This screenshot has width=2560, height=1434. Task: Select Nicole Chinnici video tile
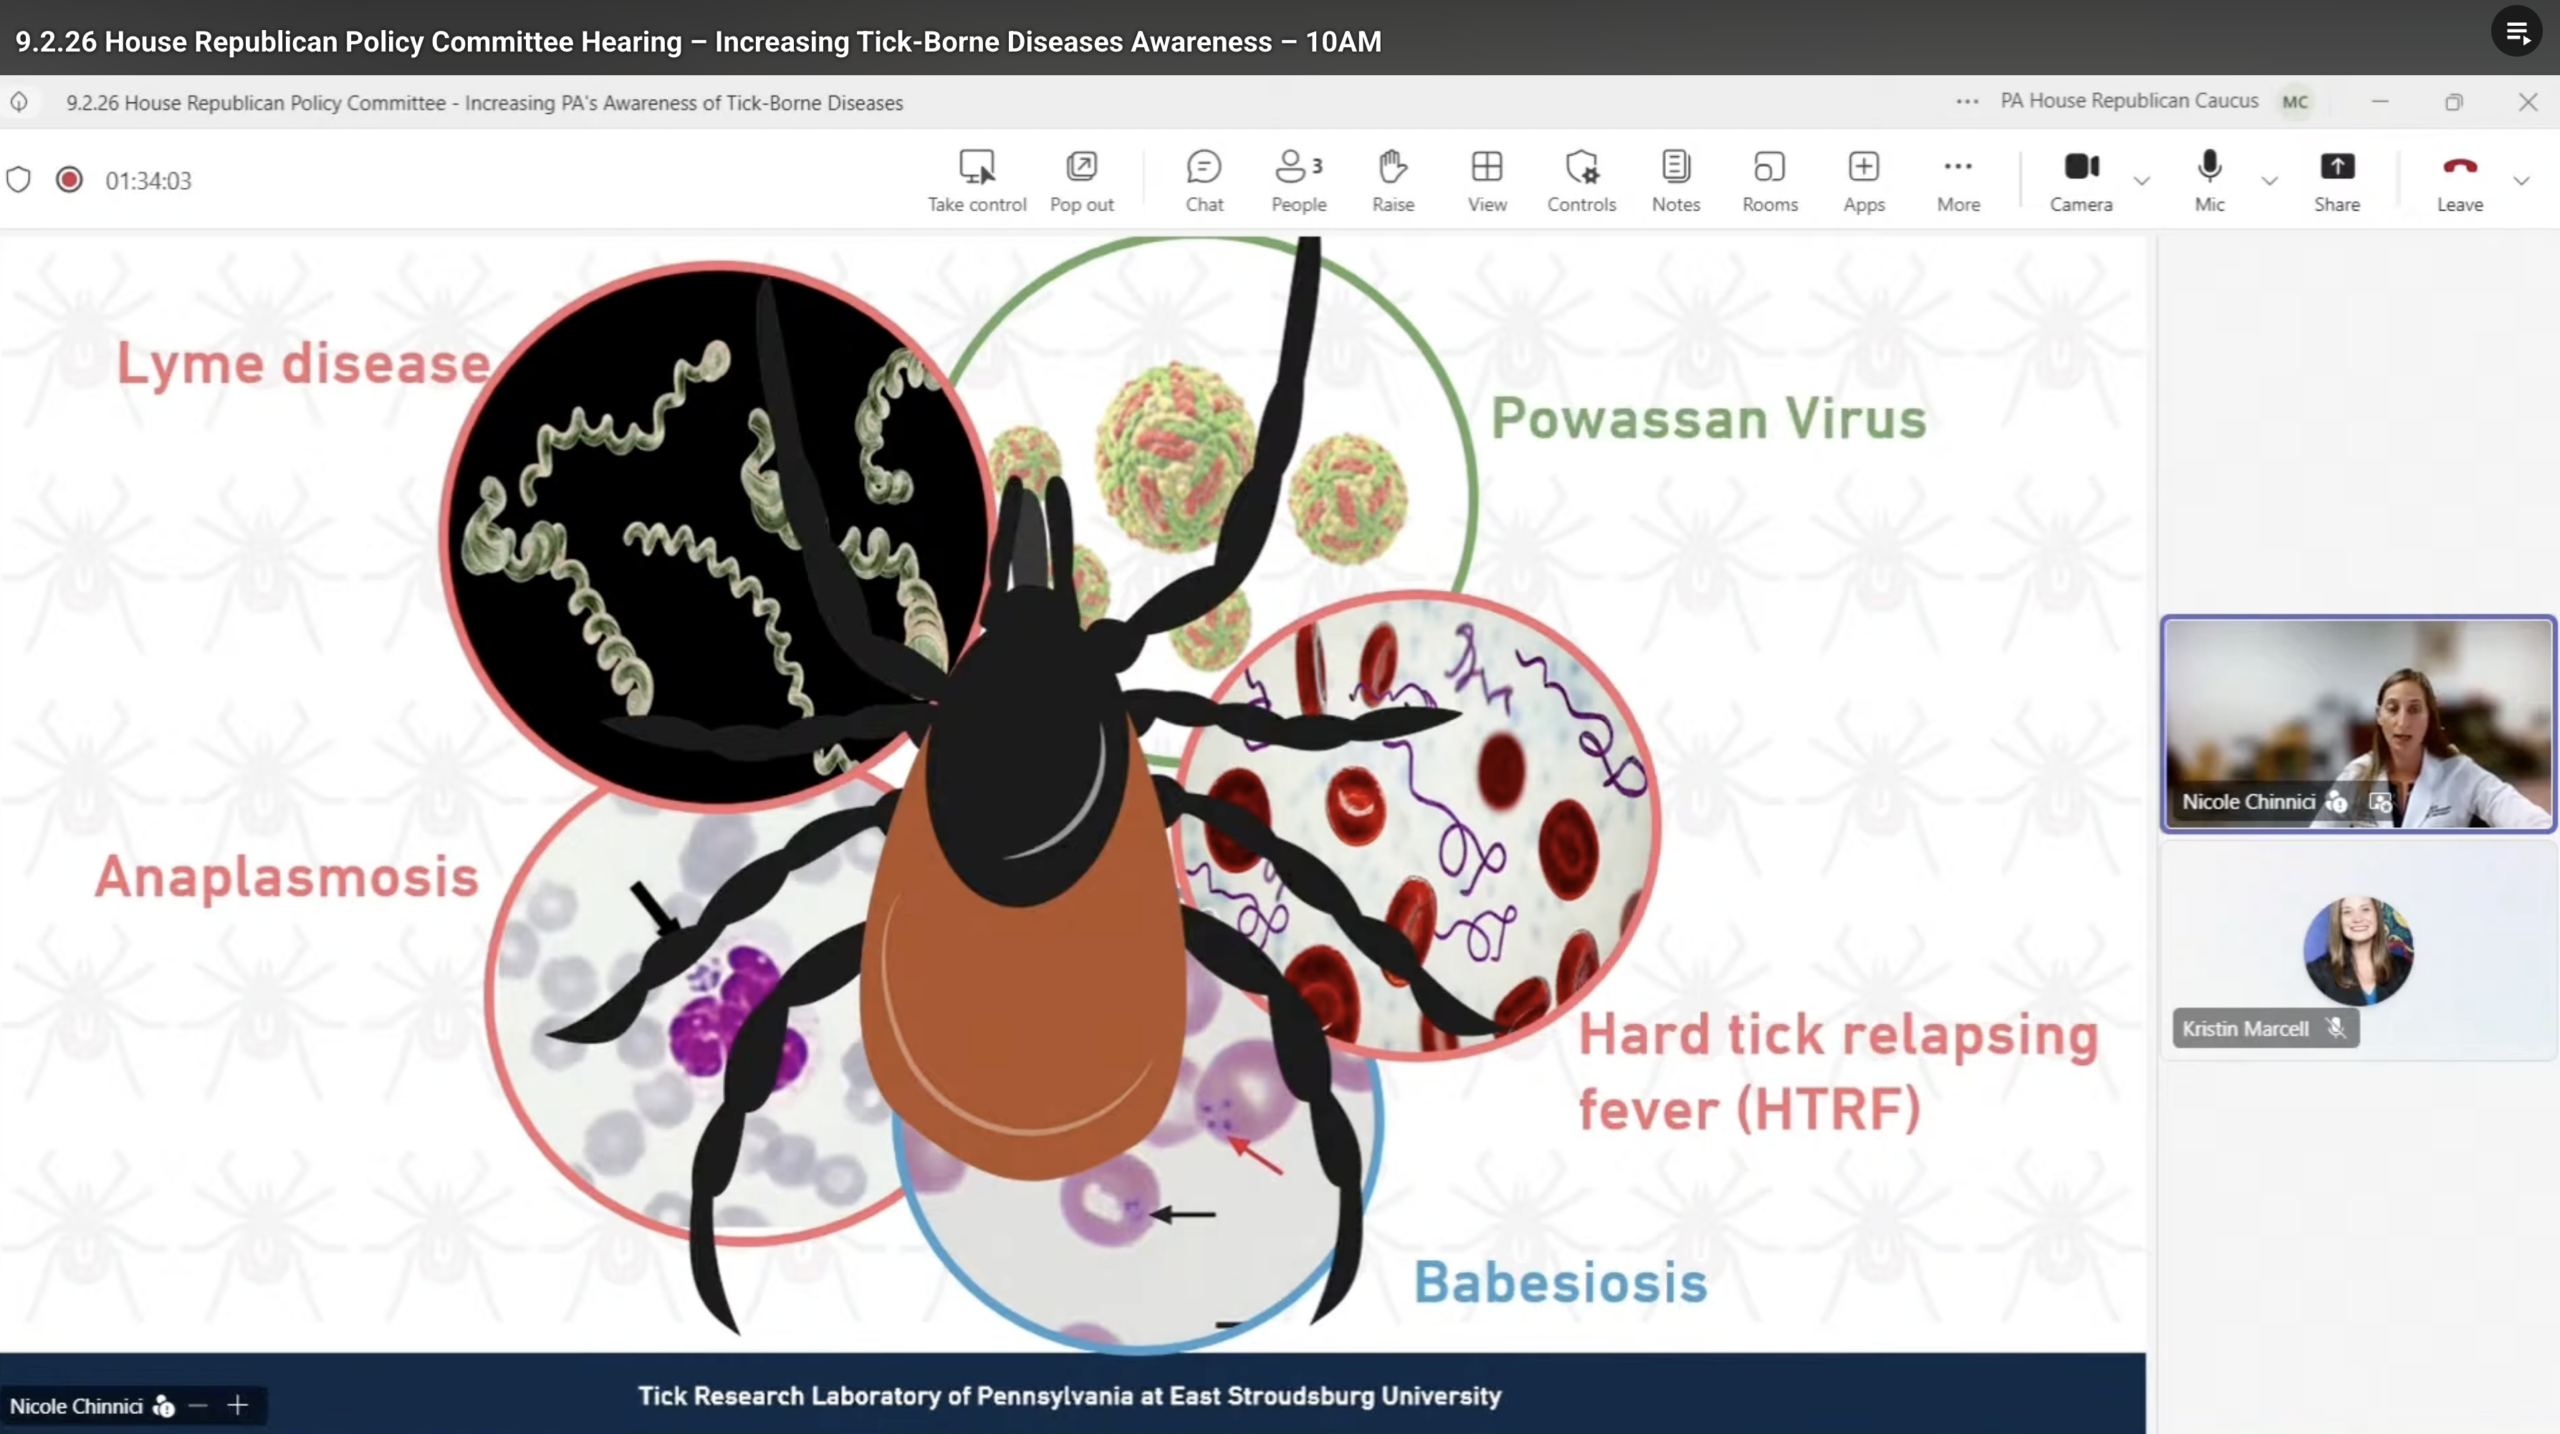coord(2358,724)
